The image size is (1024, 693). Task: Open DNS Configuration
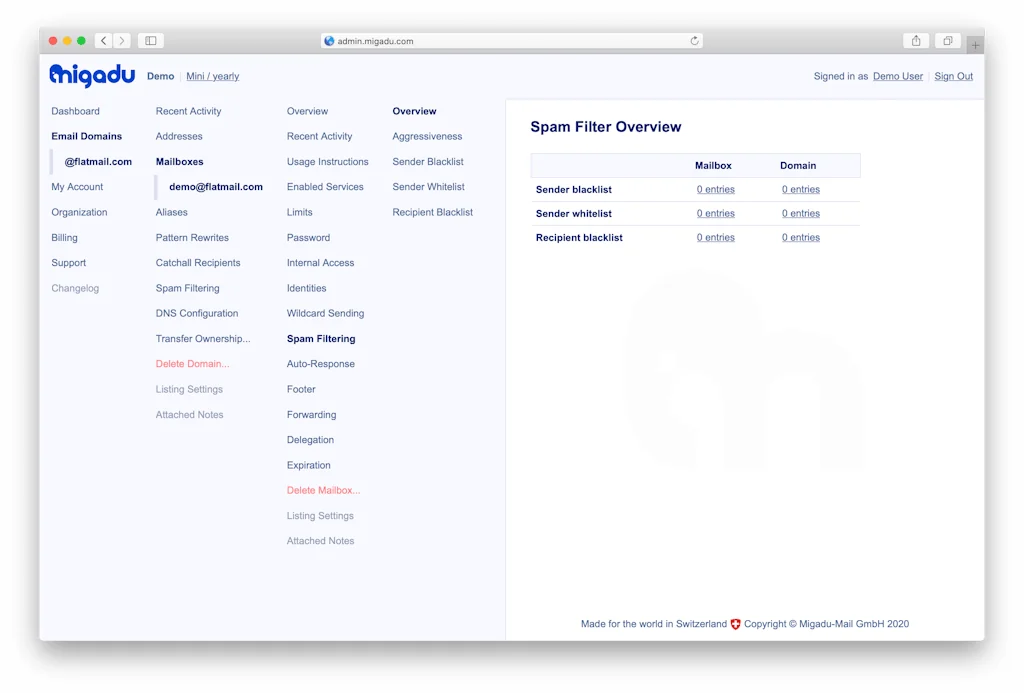pos(197,314)
